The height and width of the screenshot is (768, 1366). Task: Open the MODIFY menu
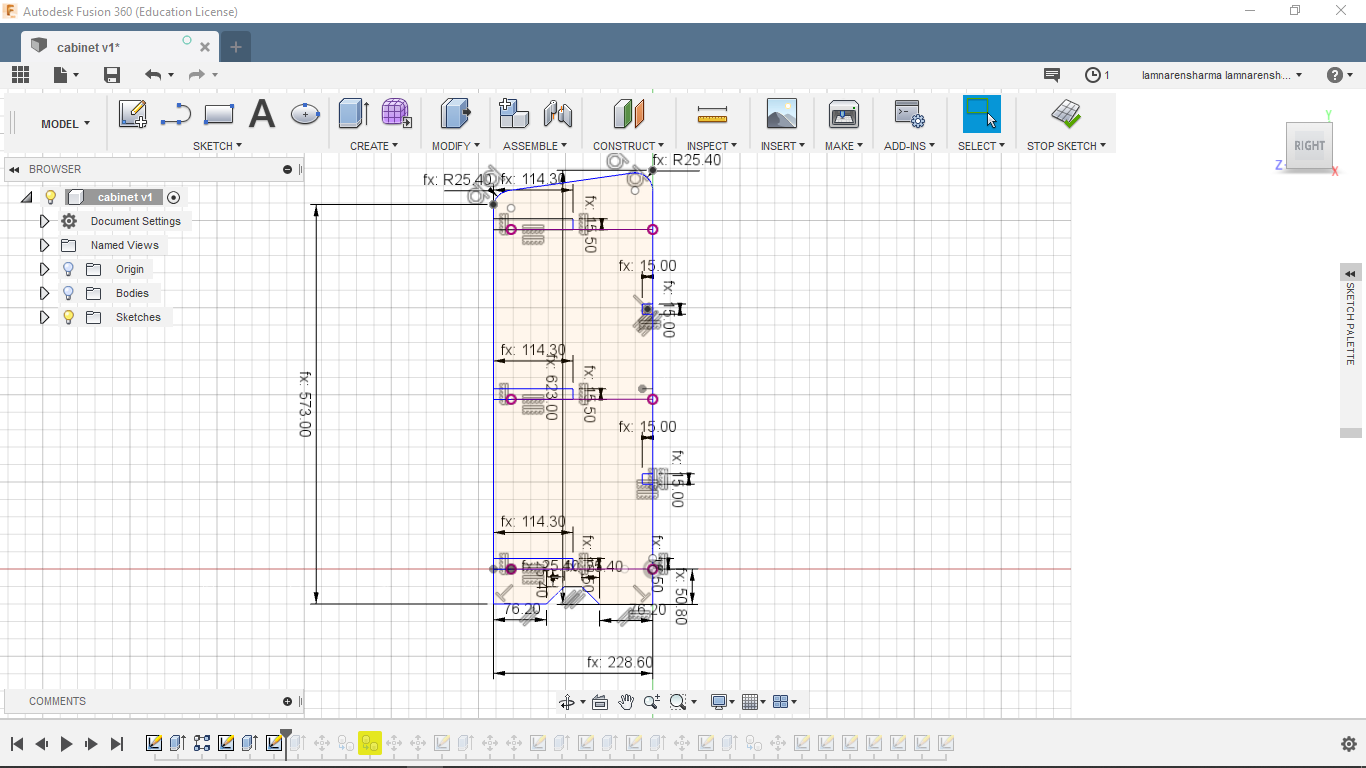tap(456, 146)
